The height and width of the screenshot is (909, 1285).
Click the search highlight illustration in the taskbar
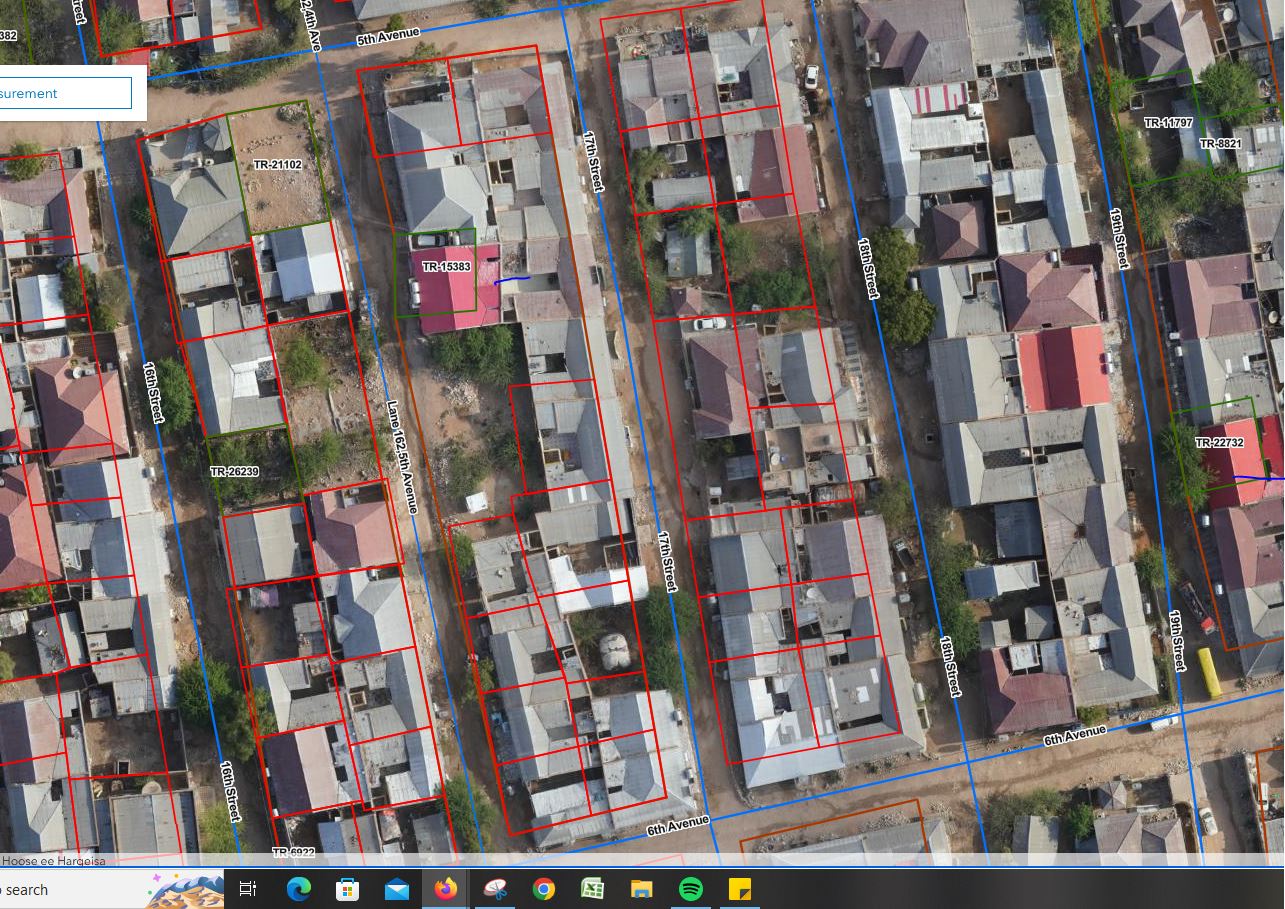click(185, 889)
